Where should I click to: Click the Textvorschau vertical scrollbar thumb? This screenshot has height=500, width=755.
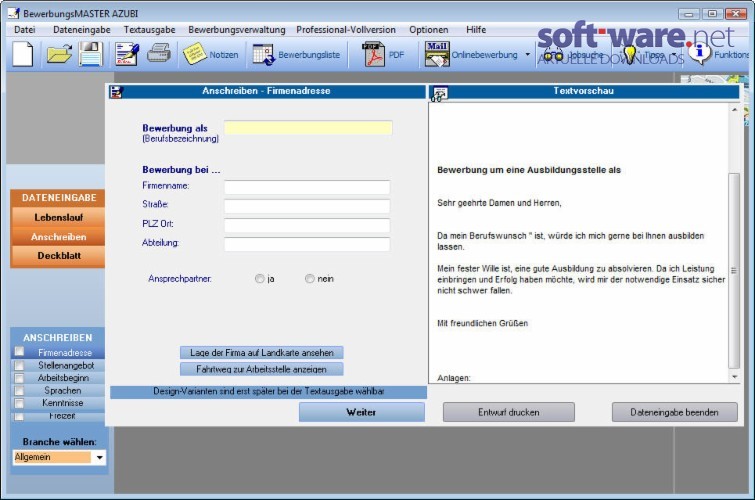point(734,270)
